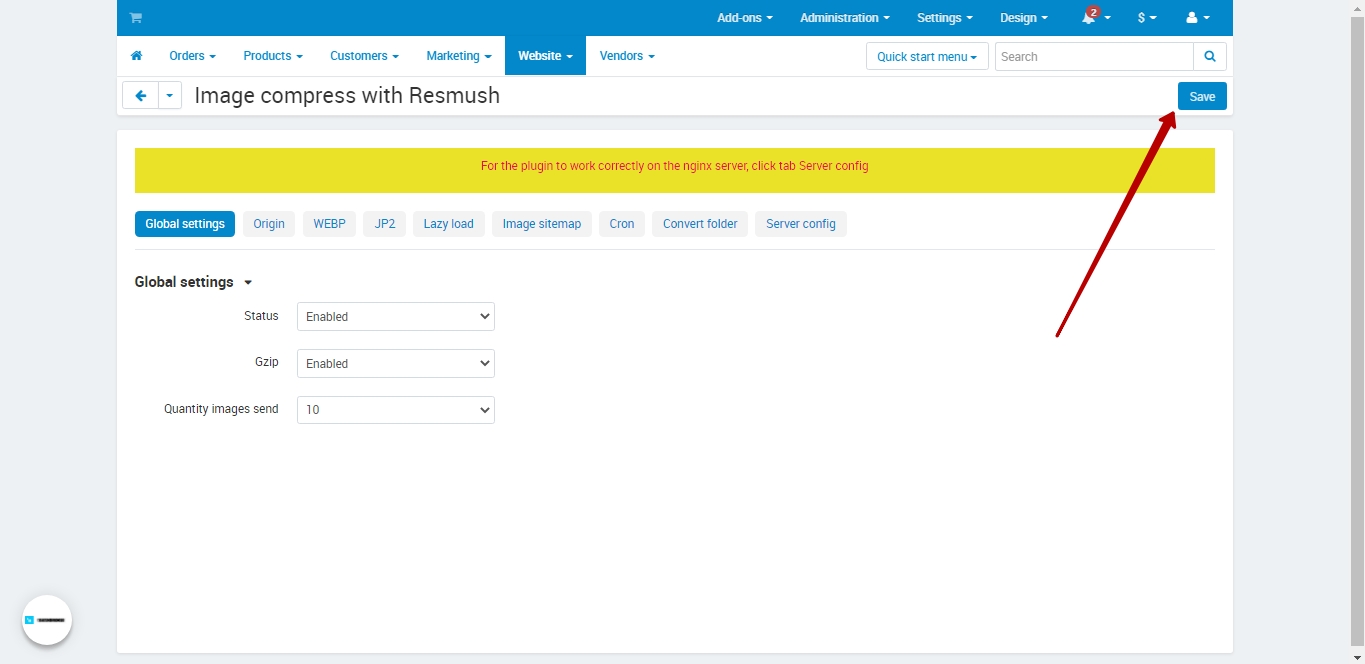The image size is (1365, 664).
Task: Open the Website menu
Action: [545, 56]
